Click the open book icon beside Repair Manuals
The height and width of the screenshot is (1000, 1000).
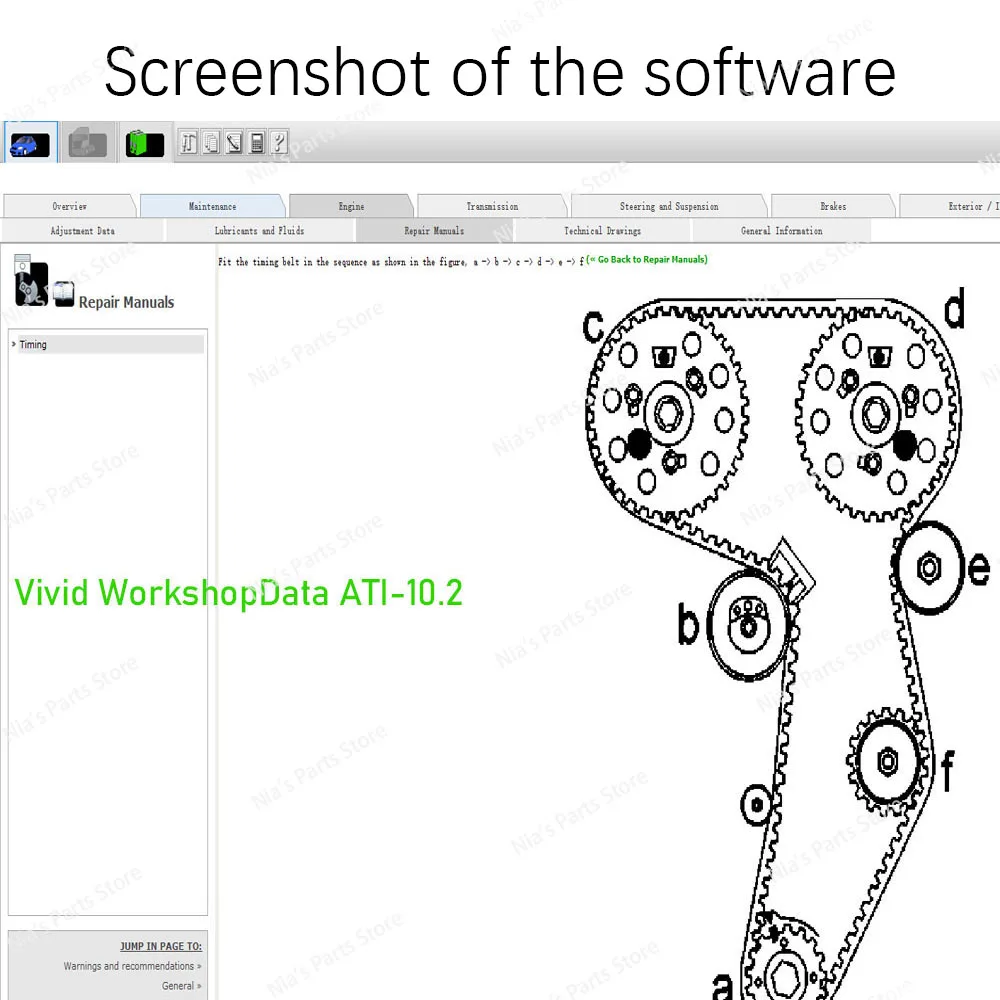[64, 294]
